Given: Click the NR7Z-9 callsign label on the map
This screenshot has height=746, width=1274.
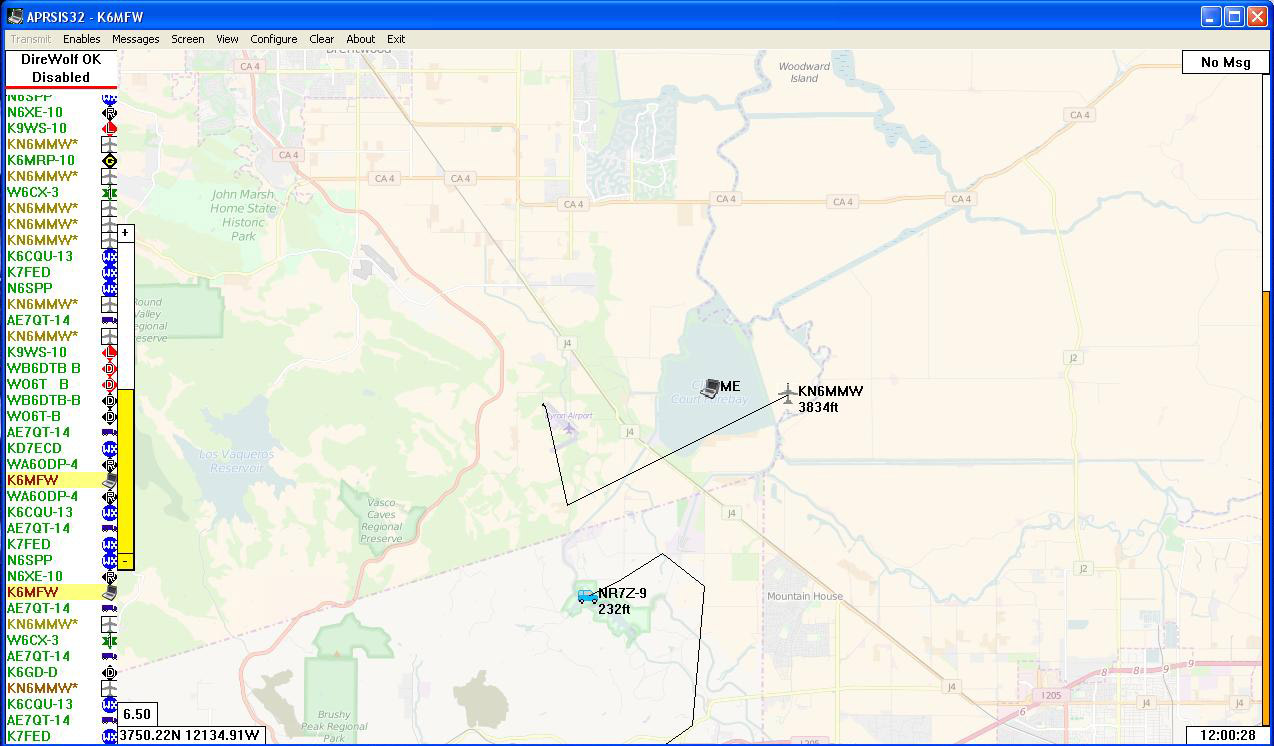Looking at the screenshot, I should tap(622, 593).
